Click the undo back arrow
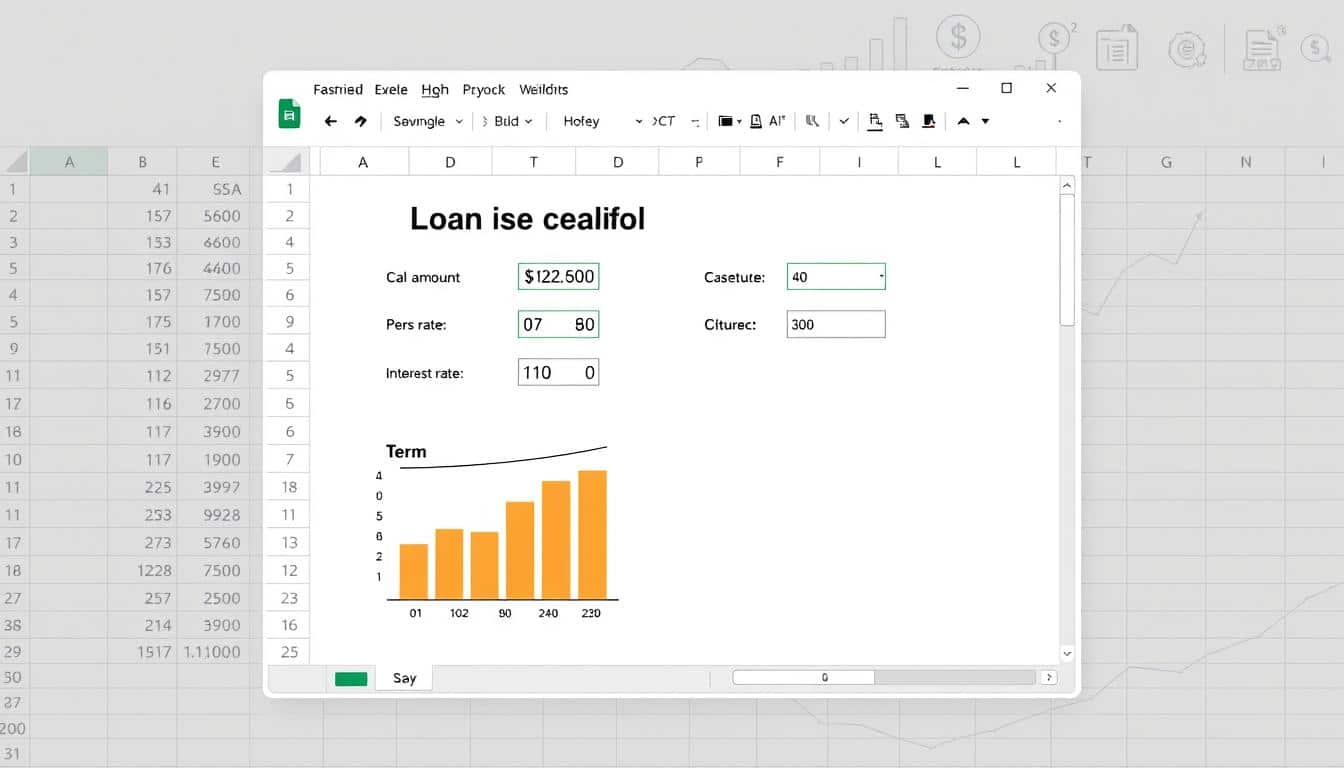1344x768 pixels. (x=331, y=121)
